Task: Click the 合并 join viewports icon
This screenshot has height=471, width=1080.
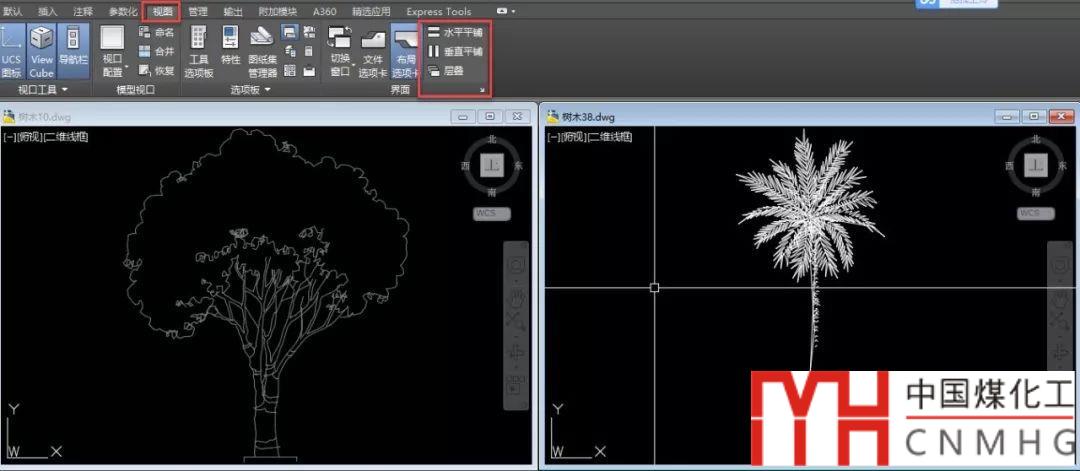Action: coord(145,51)
